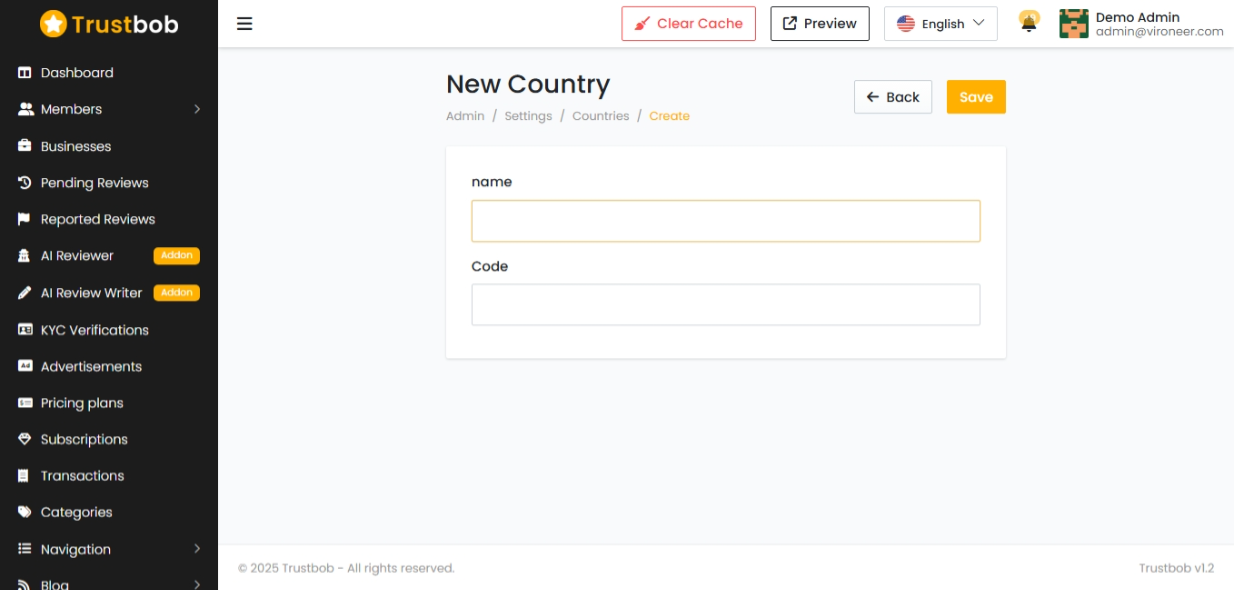Click the Dashboard icon in sidebar
The width and height of the screenshot is (1234, 590).
(x=25, y=73)
